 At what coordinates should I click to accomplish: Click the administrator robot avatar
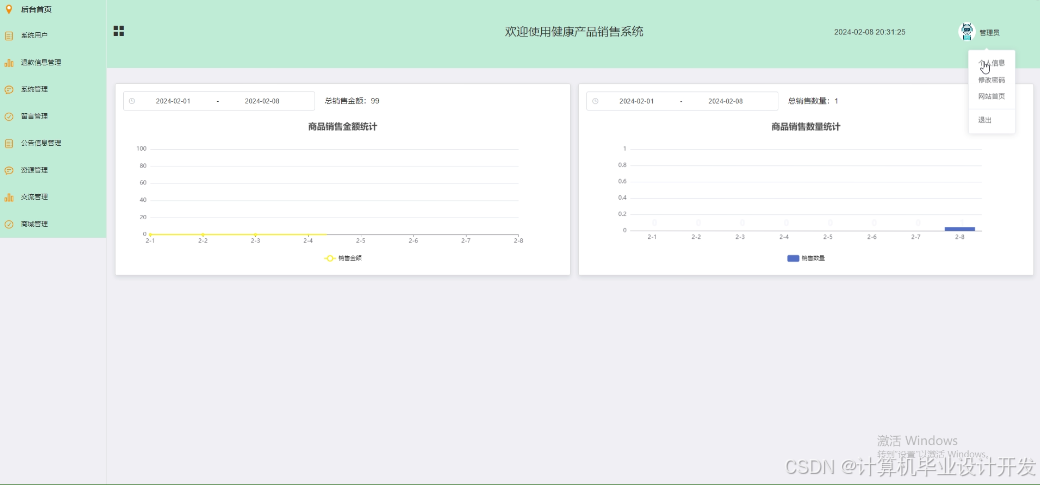point(966,31)
